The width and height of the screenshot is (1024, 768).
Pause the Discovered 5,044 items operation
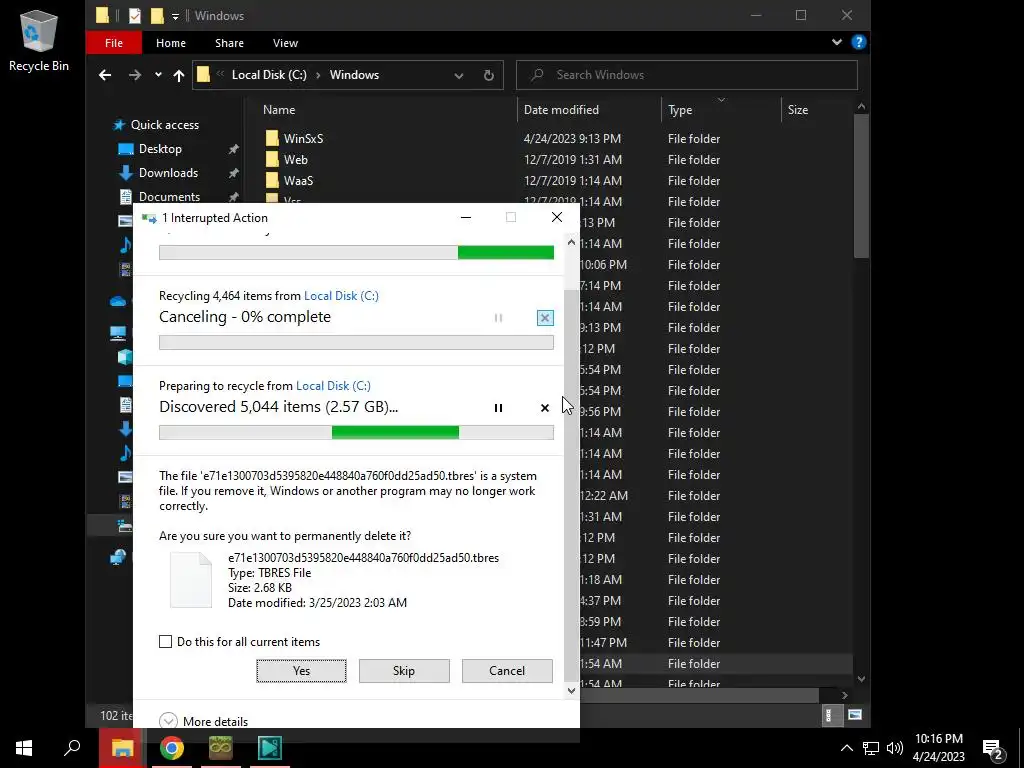pyautogui.click(x=498, y=408)
